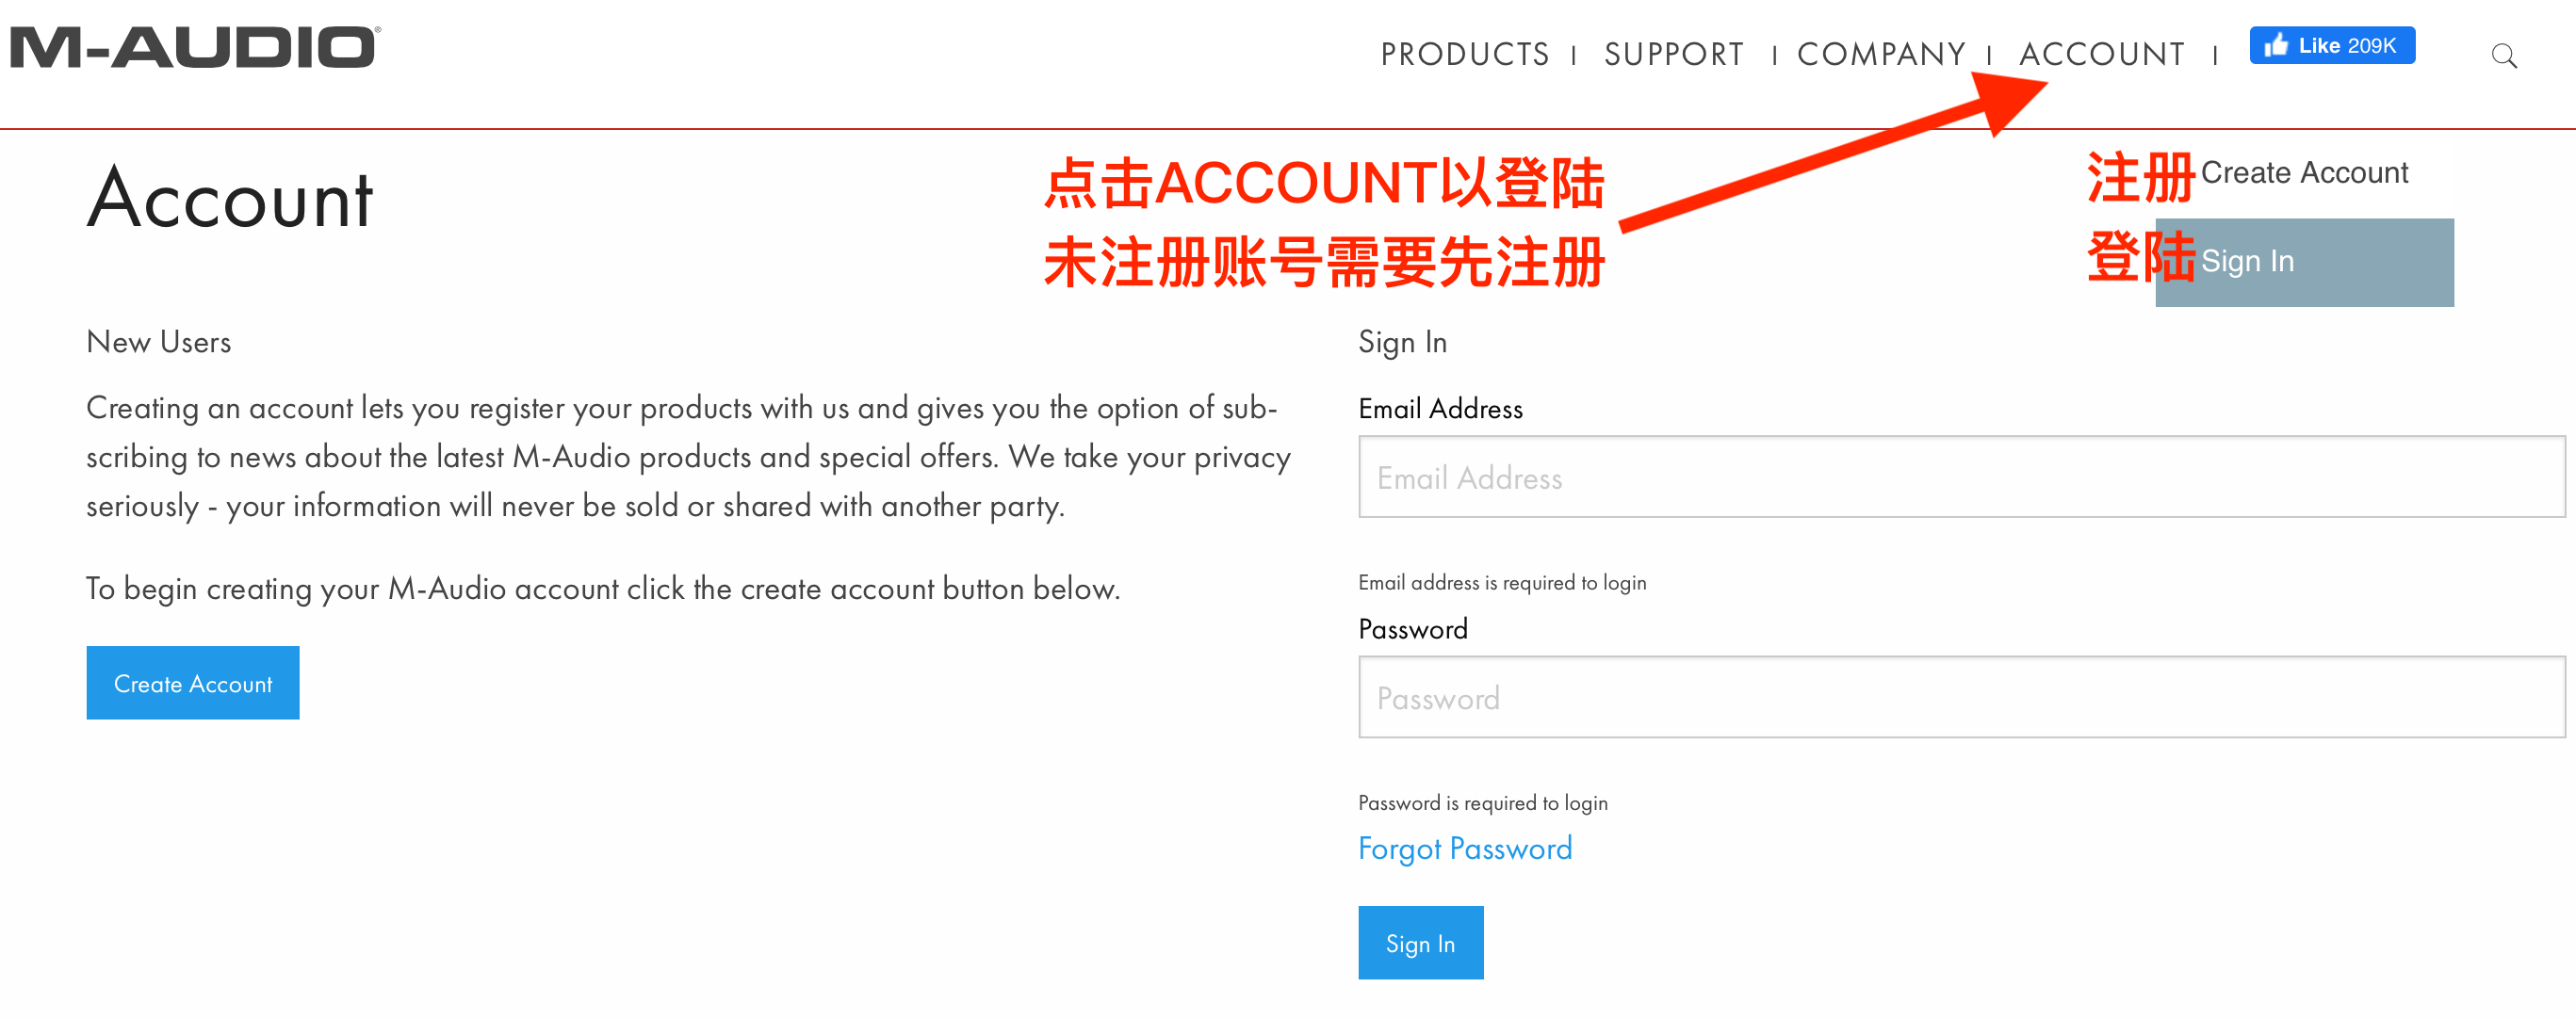Image resolution: width=2576 pixels, height=1019 pixels.
Task: Select the highlighted Sign In dropdown entry
Action: [2303, 262]
